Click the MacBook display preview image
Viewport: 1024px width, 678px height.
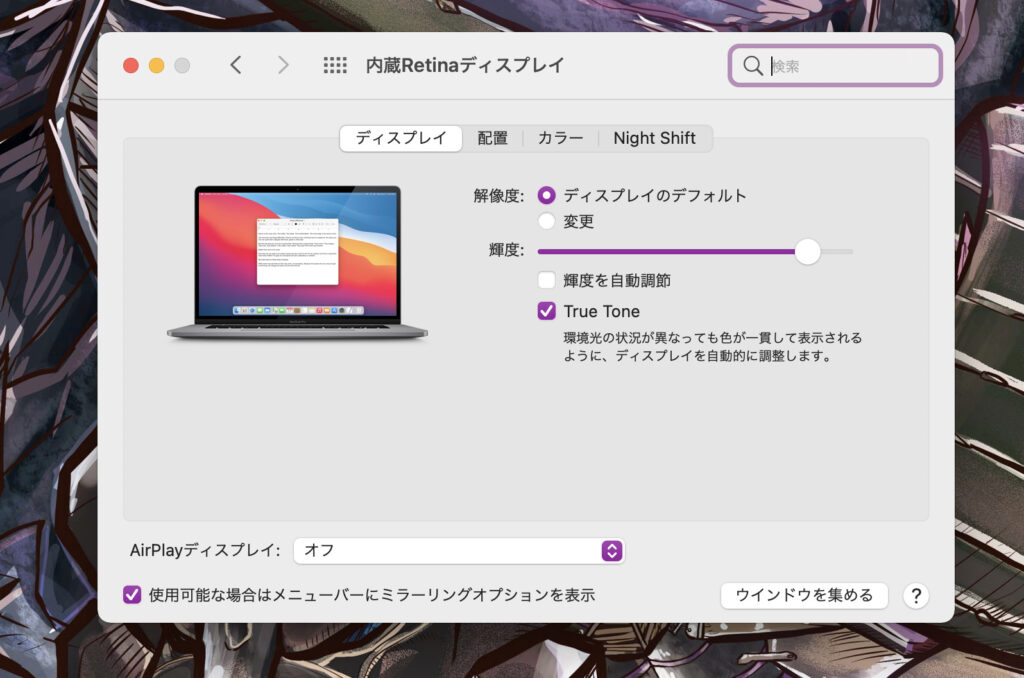pyautogui.click(x=297, y=263)
